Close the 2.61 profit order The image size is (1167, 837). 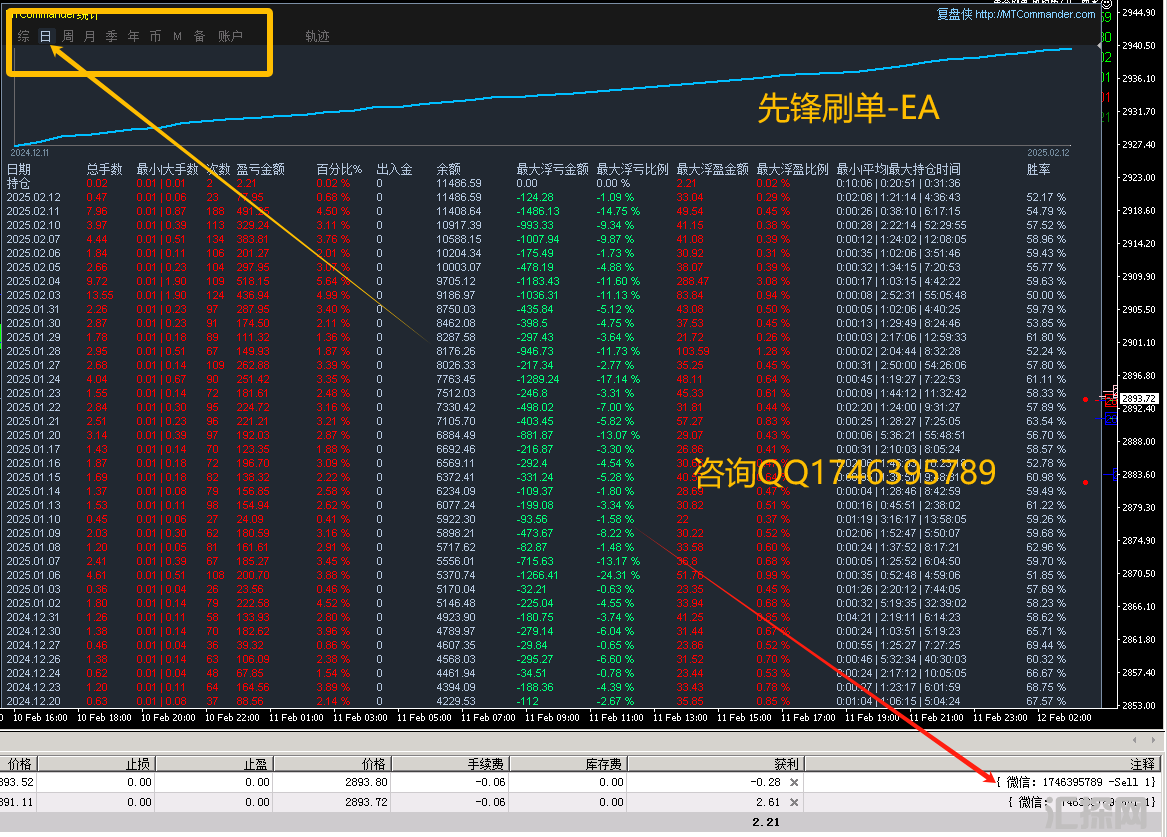794,802
